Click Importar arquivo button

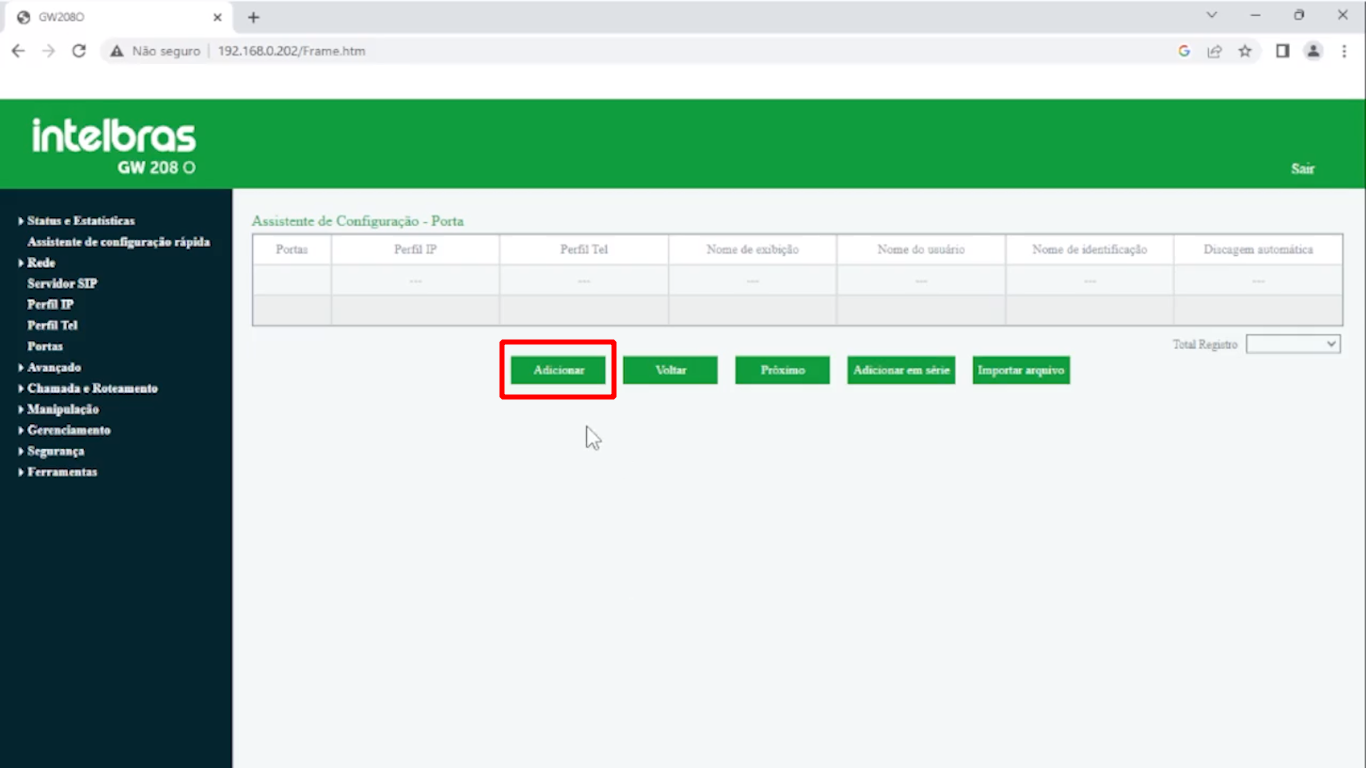pos(1021,370)
